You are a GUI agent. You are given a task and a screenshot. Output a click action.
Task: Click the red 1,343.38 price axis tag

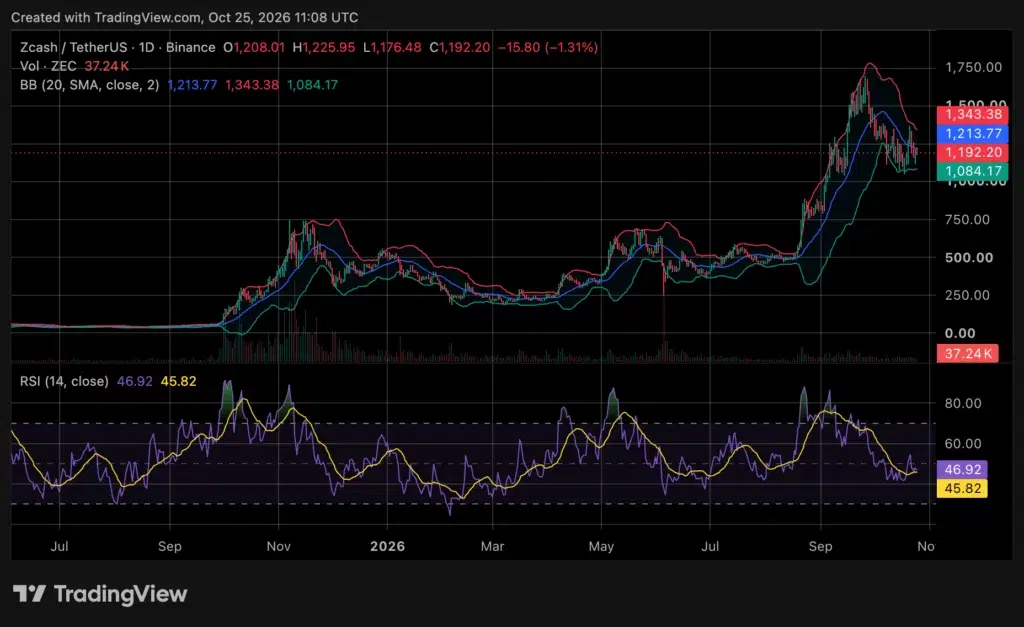tap(972, 114)
